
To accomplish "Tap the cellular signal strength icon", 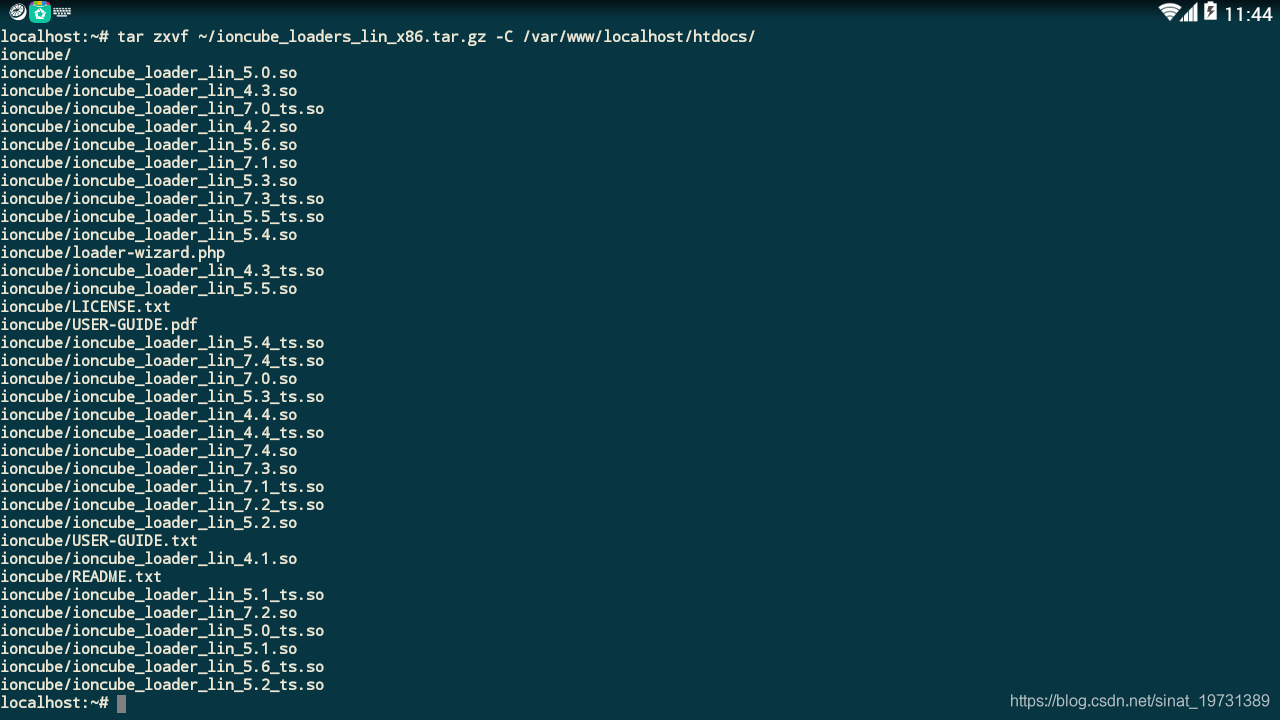I will pos(1189,12).
